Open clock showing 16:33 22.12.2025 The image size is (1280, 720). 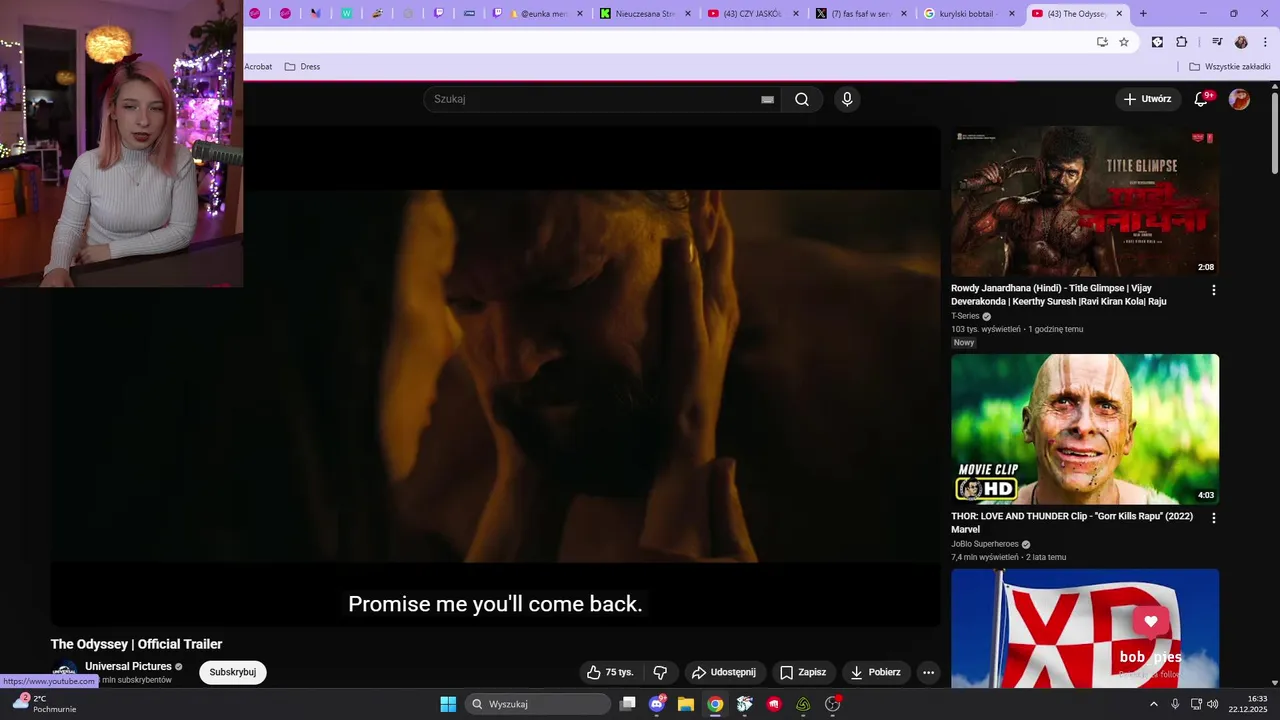(x=1250, y=704)
